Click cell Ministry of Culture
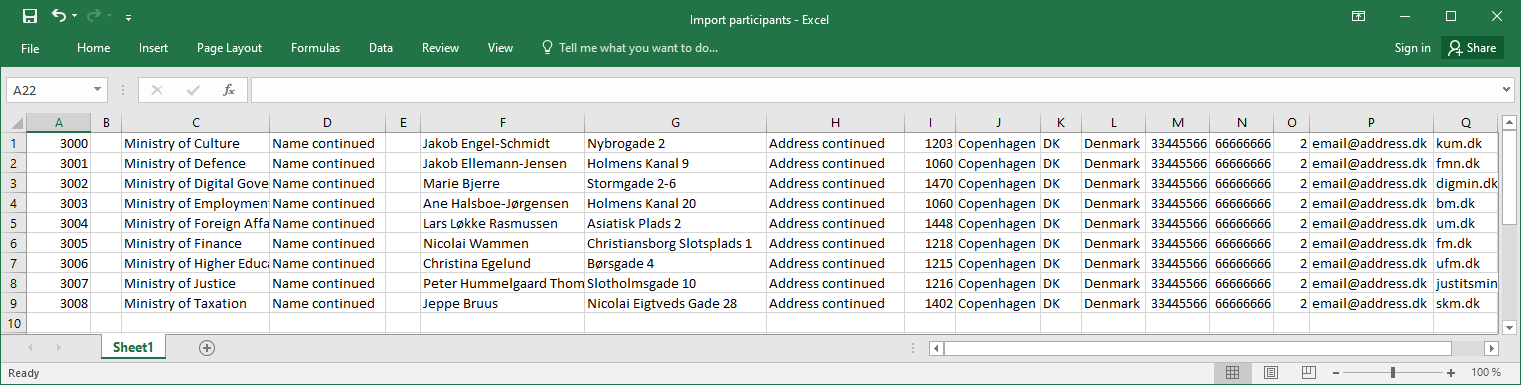 [x=195, y=143]
